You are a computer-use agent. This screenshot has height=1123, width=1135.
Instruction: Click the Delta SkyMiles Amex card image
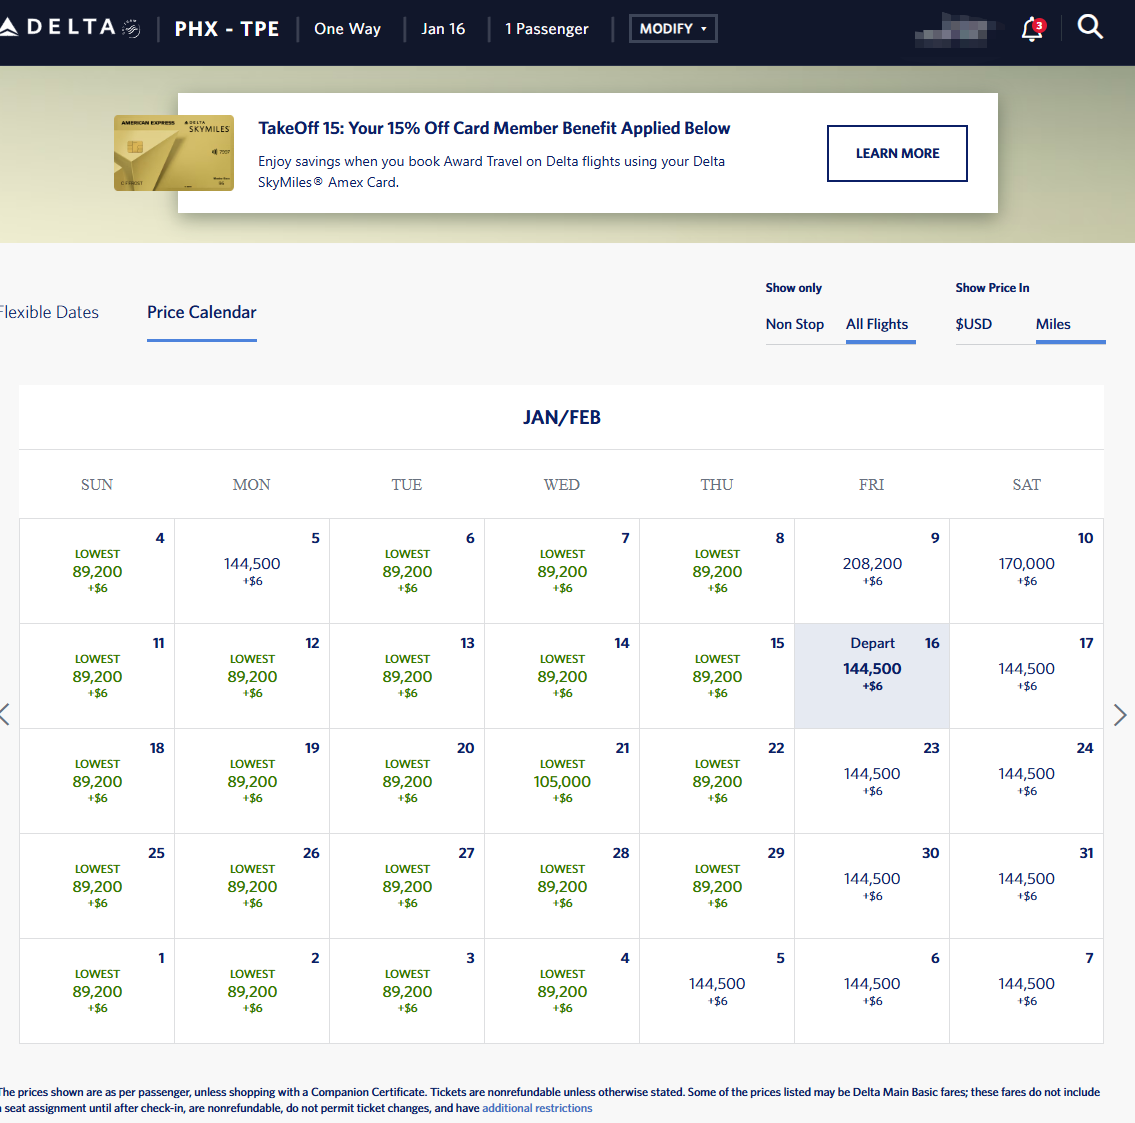click(x=174, y=153)
